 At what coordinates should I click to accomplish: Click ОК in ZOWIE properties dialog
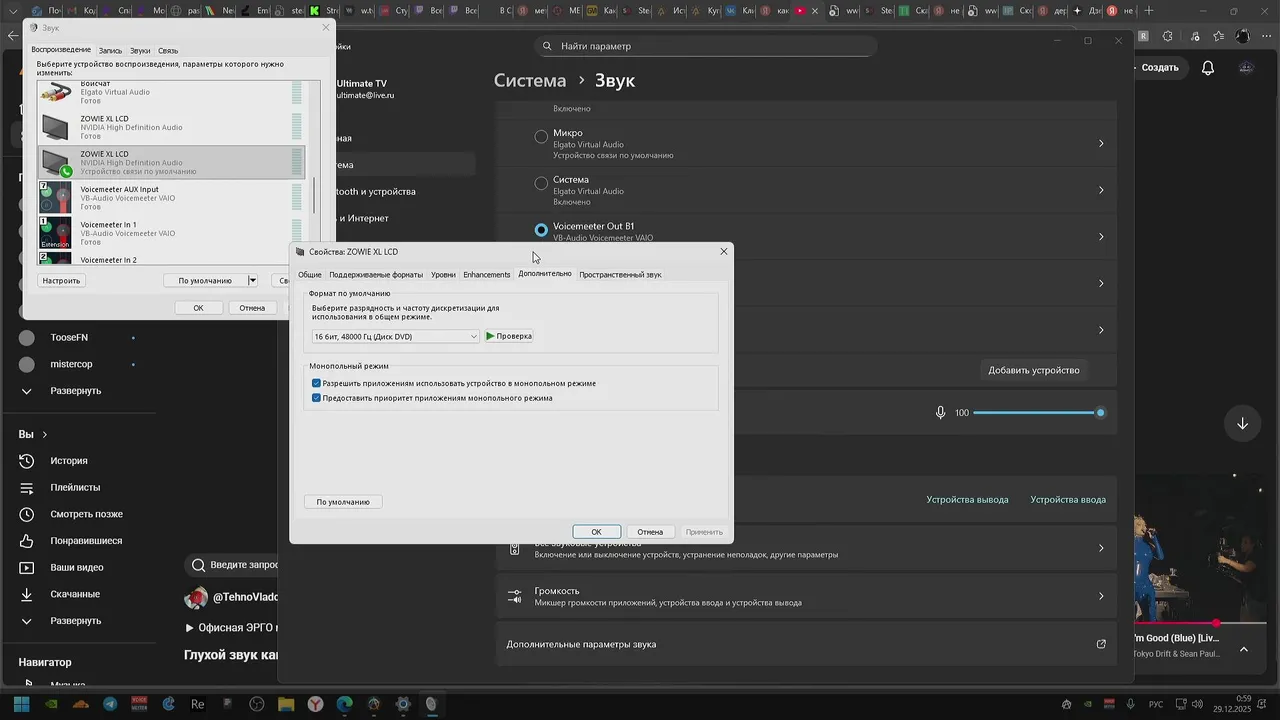click(596, 532)
